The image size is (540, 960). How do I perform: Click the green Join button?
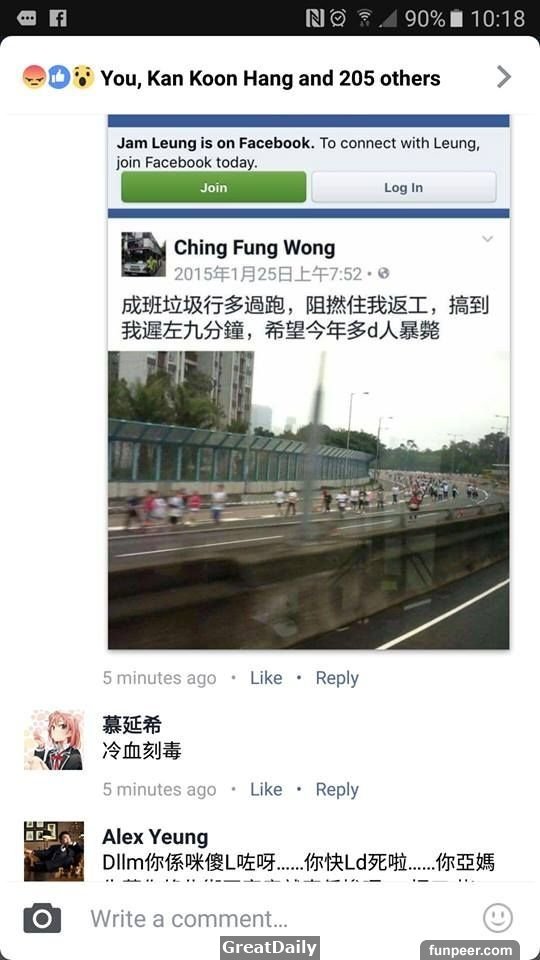214,187
